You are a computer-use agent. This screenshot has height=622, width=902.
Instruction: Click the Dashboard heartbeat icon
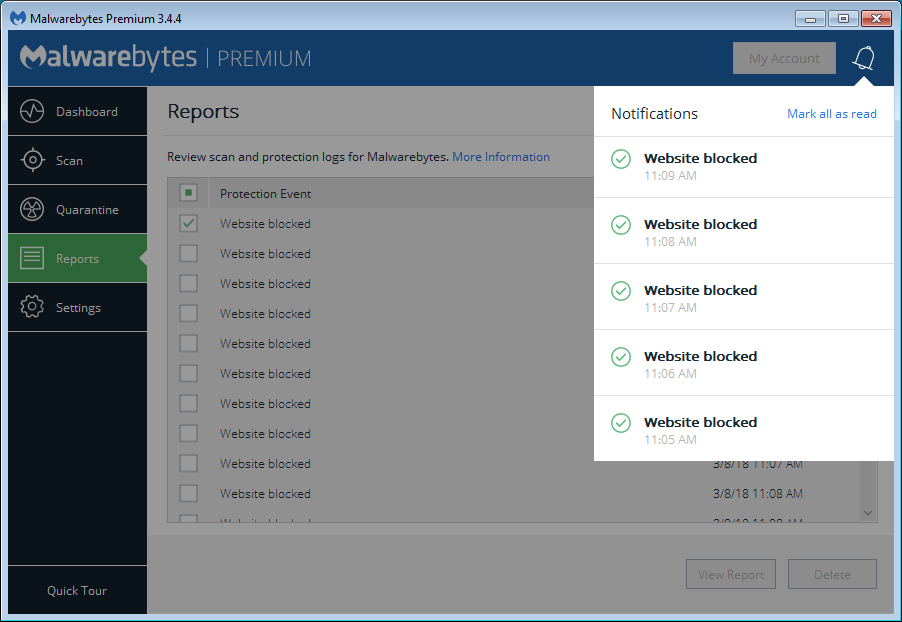pos(32,112)
